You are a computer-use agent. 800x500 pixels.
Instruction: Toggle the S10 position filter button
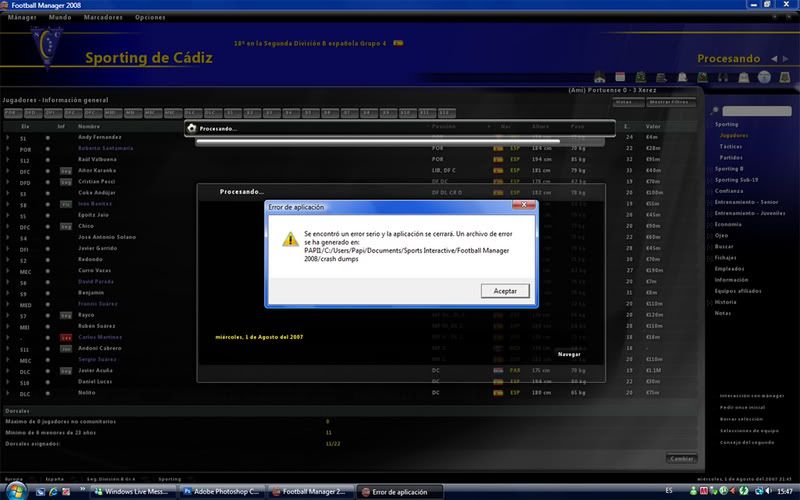(408, 113)
